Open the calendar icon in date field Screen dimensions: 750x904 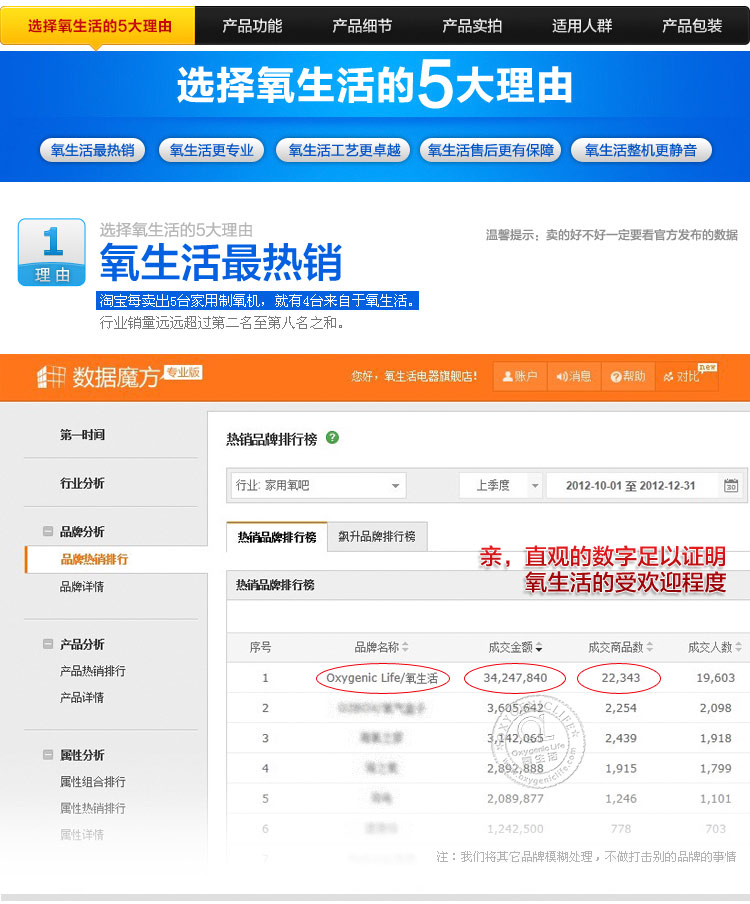pyautogui.click(x=731, y=485)
